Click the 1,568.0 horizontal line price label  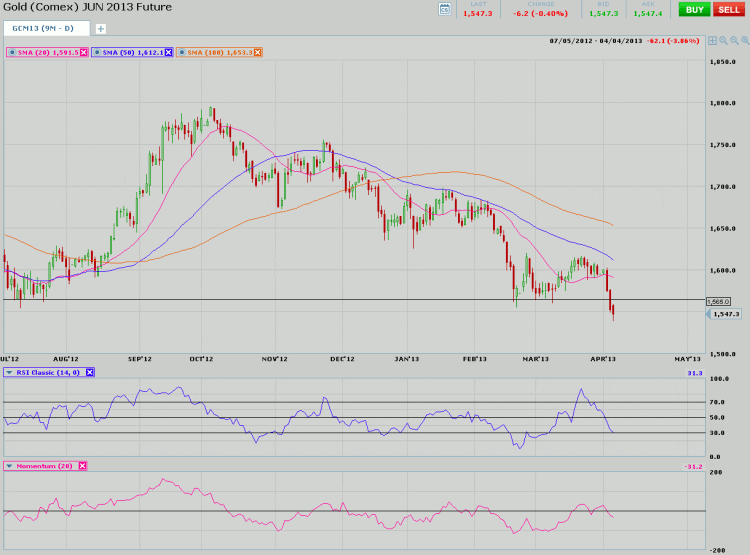(x=720, y=301)
